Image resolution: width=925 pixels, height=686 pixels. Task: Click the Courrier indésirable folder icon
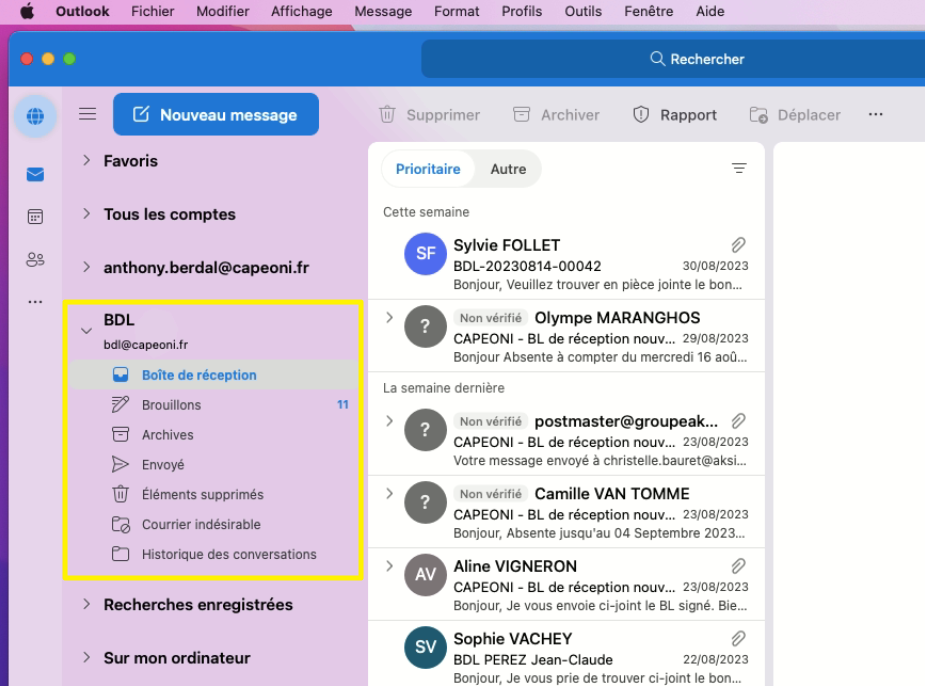pos(120,524)
